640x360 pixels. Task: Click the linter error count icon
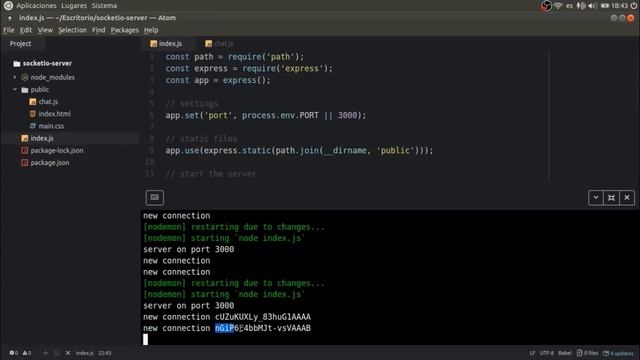[13, 353]
